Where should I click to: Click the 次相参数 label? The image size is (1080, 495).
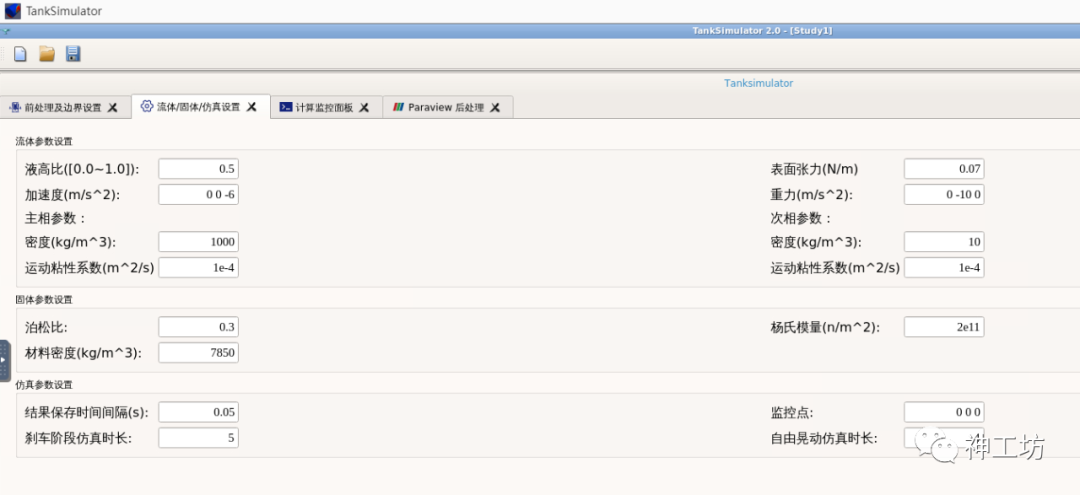(800, 218)
